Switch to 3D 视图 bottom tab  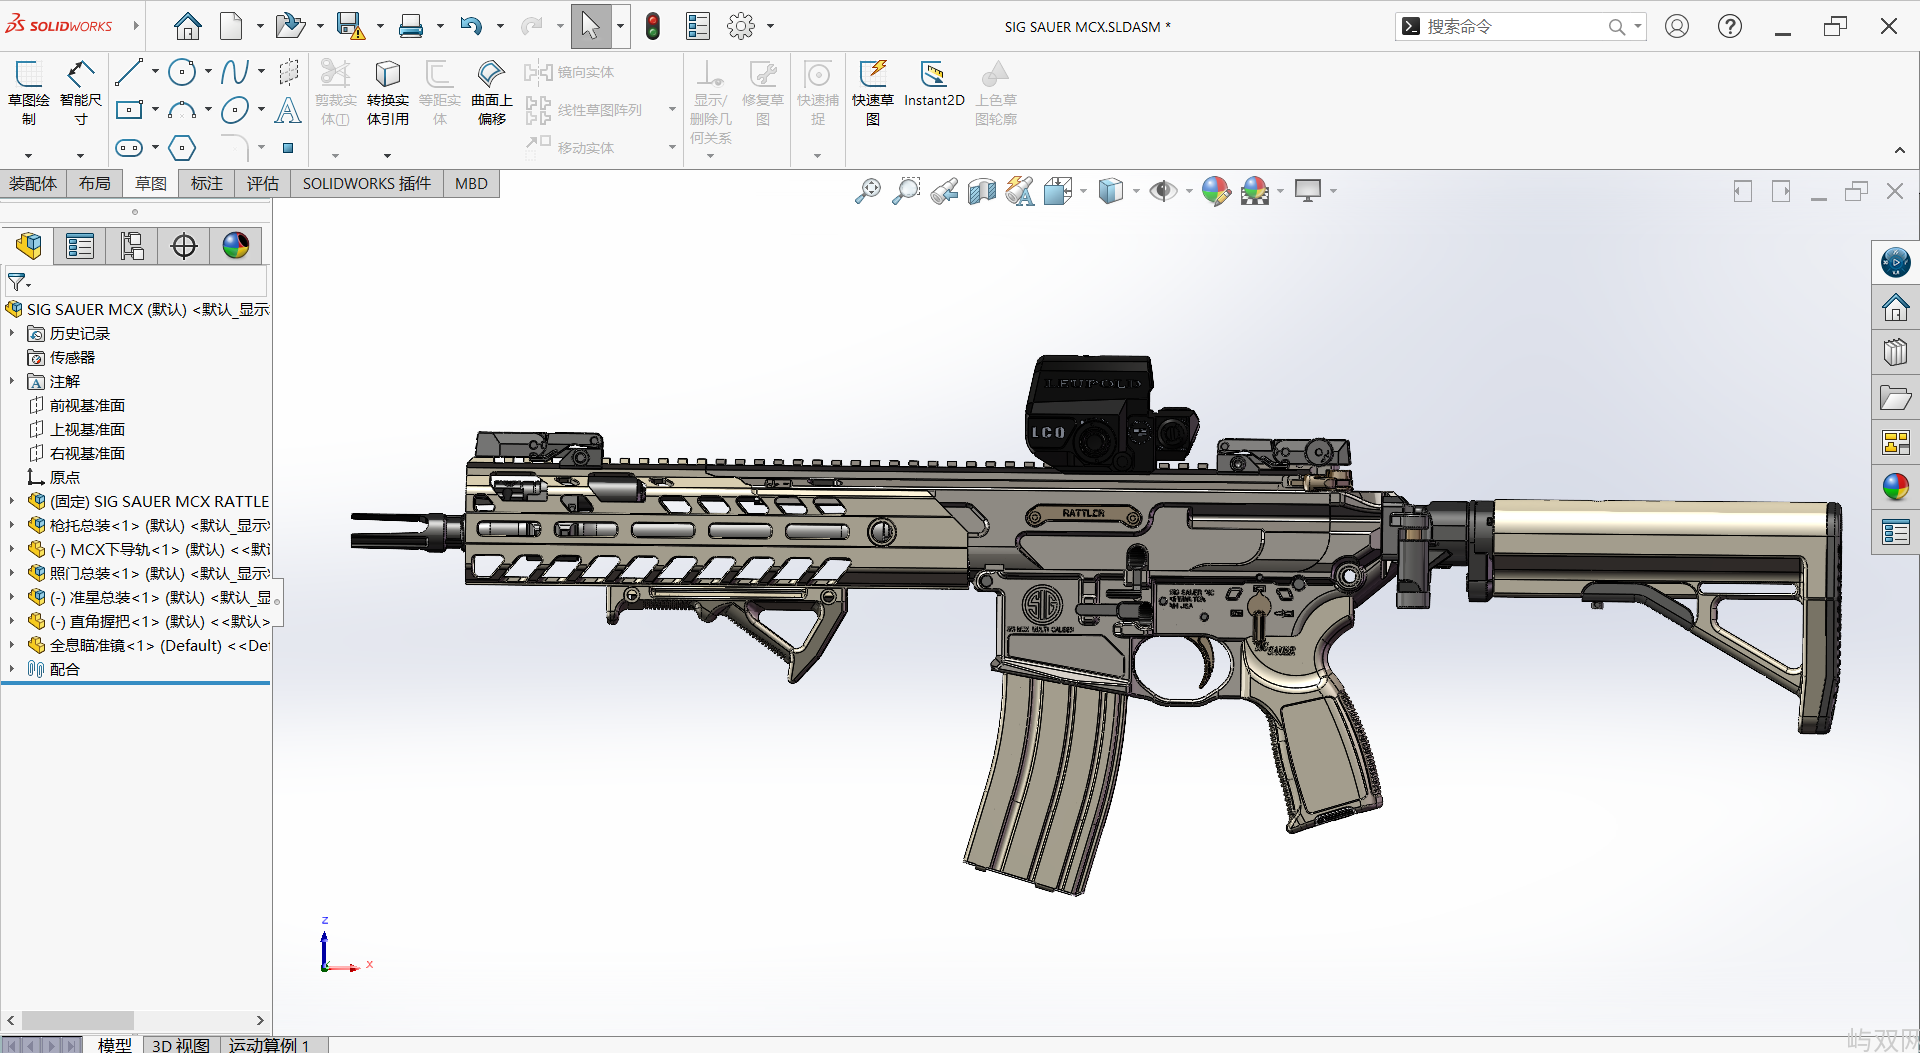click(x=180, y=1044)
